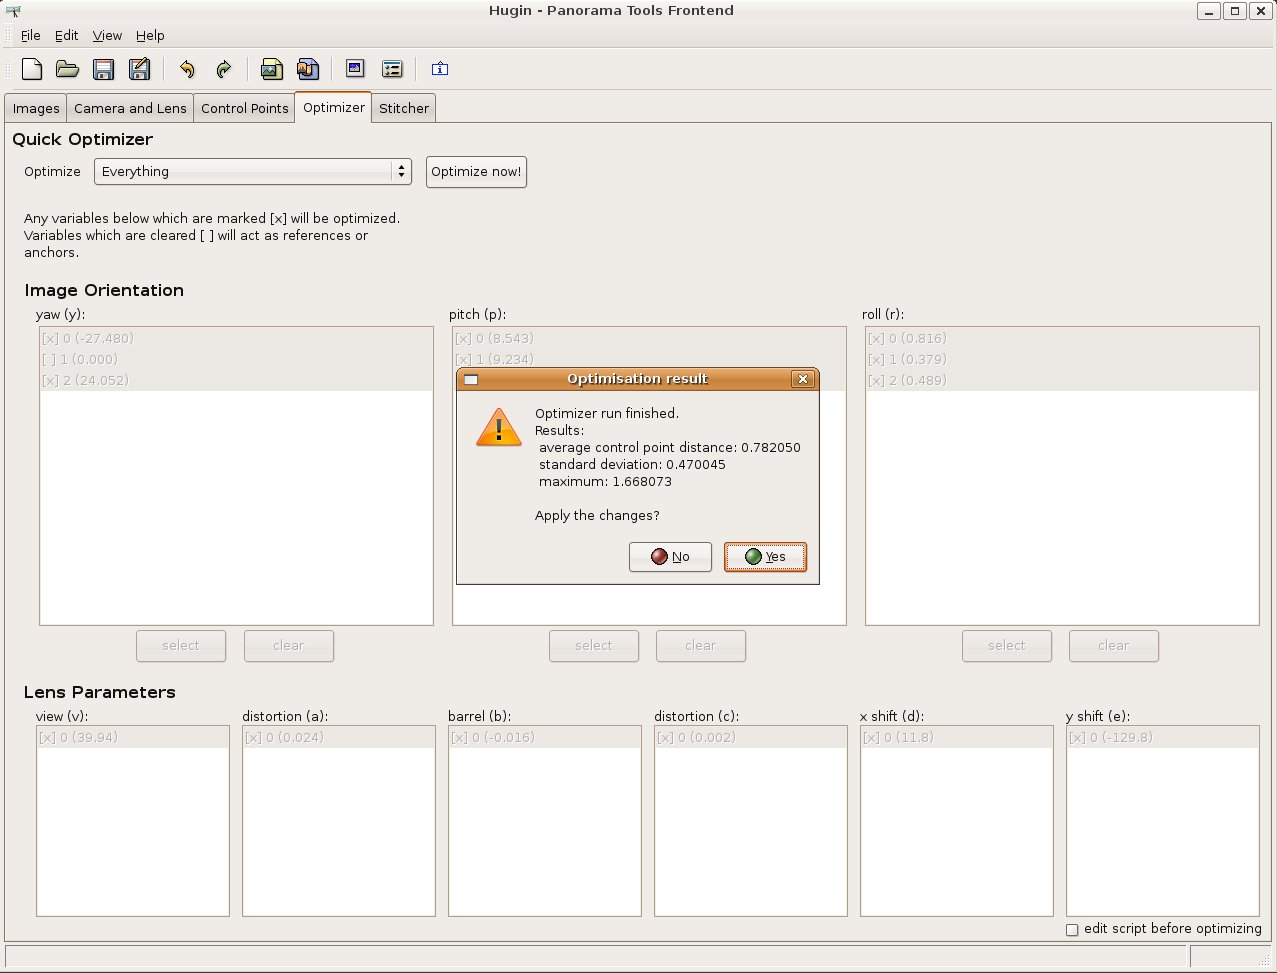Click the Hugin app icon in the title bar
Viewport: 1277px width, 973px height.
13,11
